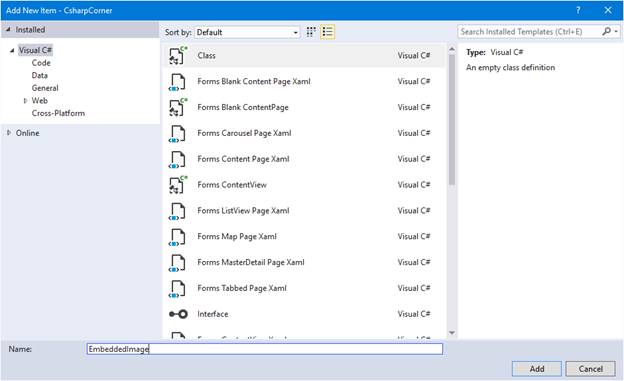Expand the Online section
The width and height of the screenshot is (624, 381).
coord(9,133)
